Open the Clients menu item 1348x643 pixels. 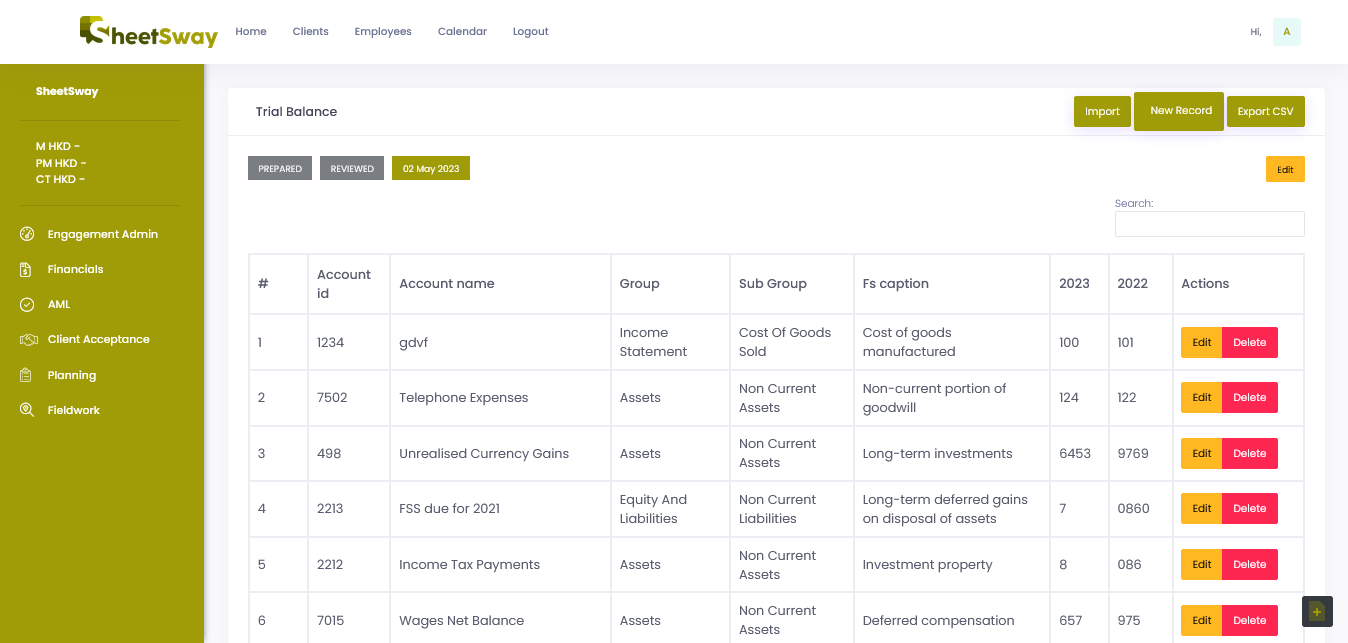coord(310,32)
